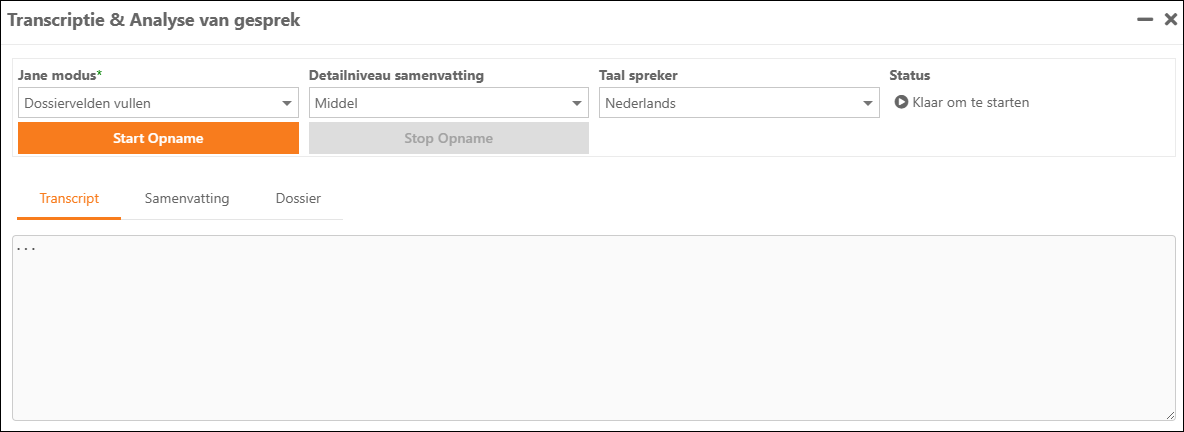Click the 'Detailniveau samenvatting' field label
Image resolution: width=1184 pixels, height=432 pixels.
point(396,75)
